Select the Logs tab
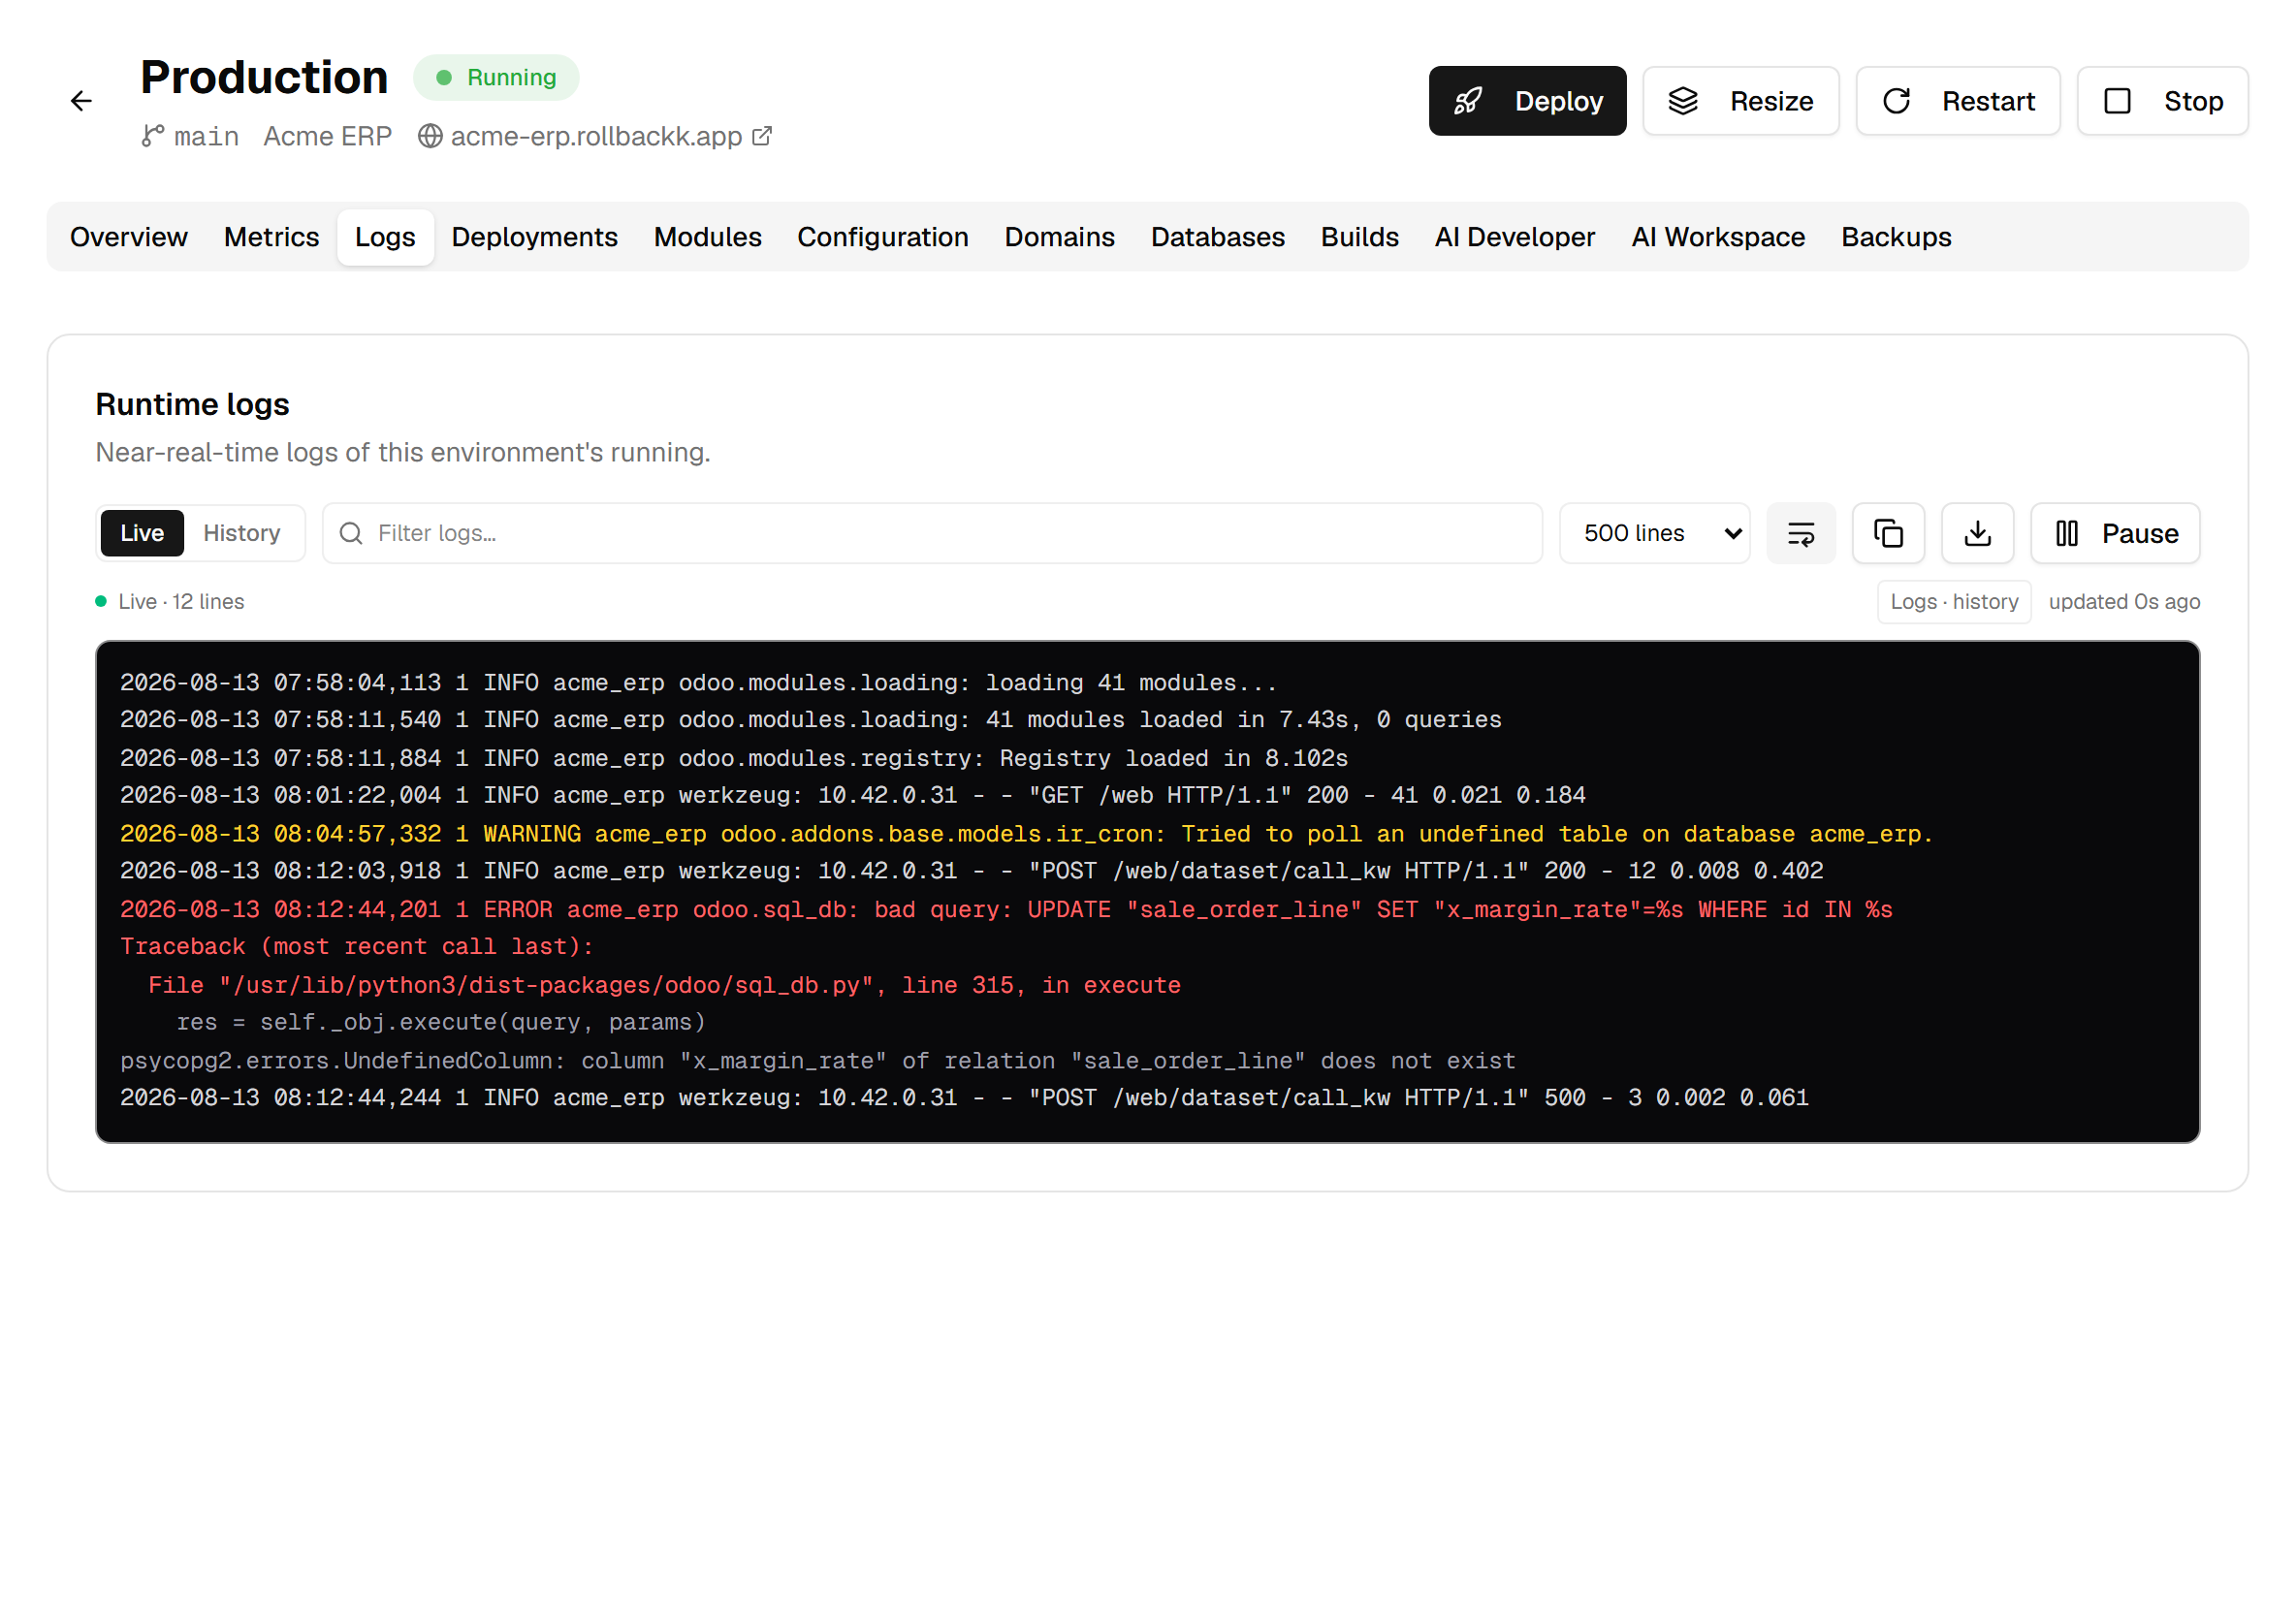 tap(385, 237)
